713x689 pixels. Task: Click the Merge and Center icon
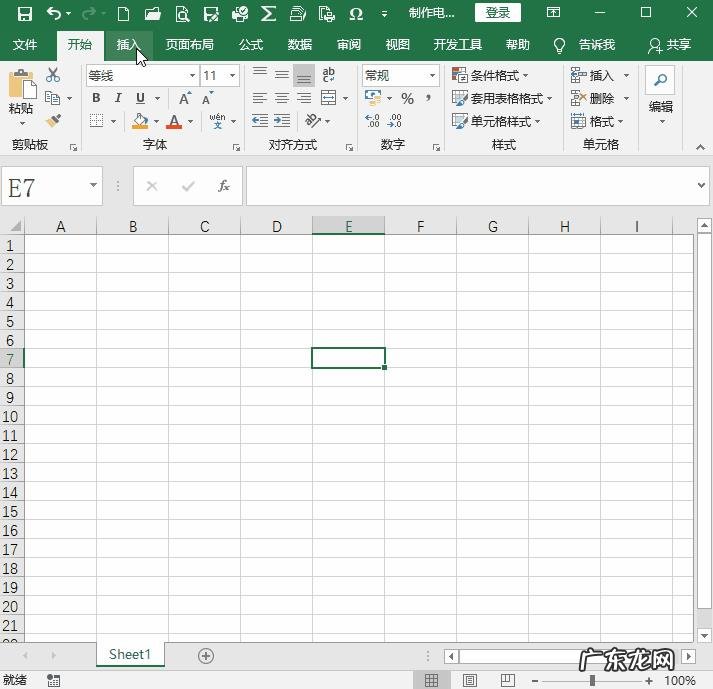pos(329,98)
